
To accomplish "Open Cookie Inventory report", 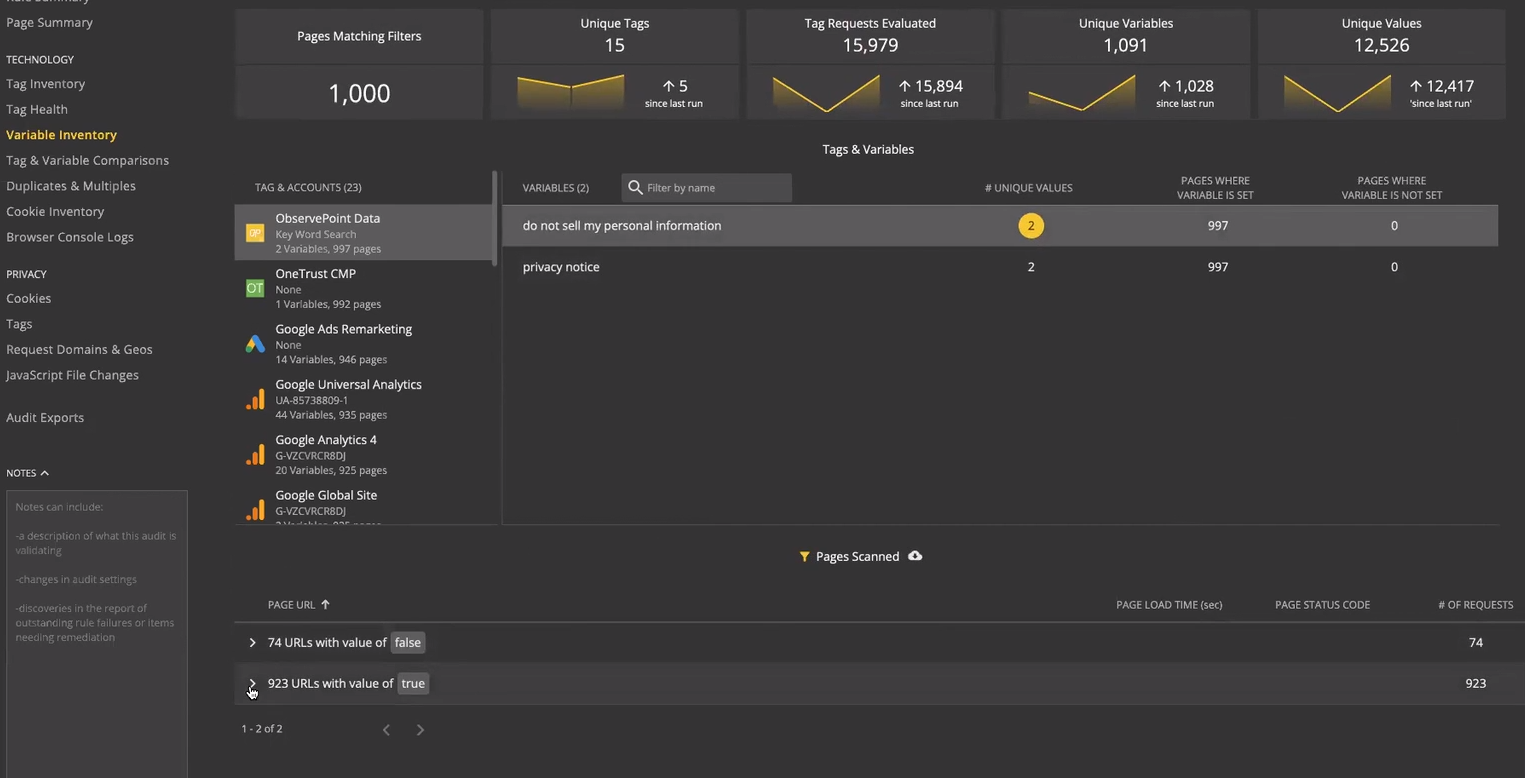I will pyautogui.click(x=55, y=212).
